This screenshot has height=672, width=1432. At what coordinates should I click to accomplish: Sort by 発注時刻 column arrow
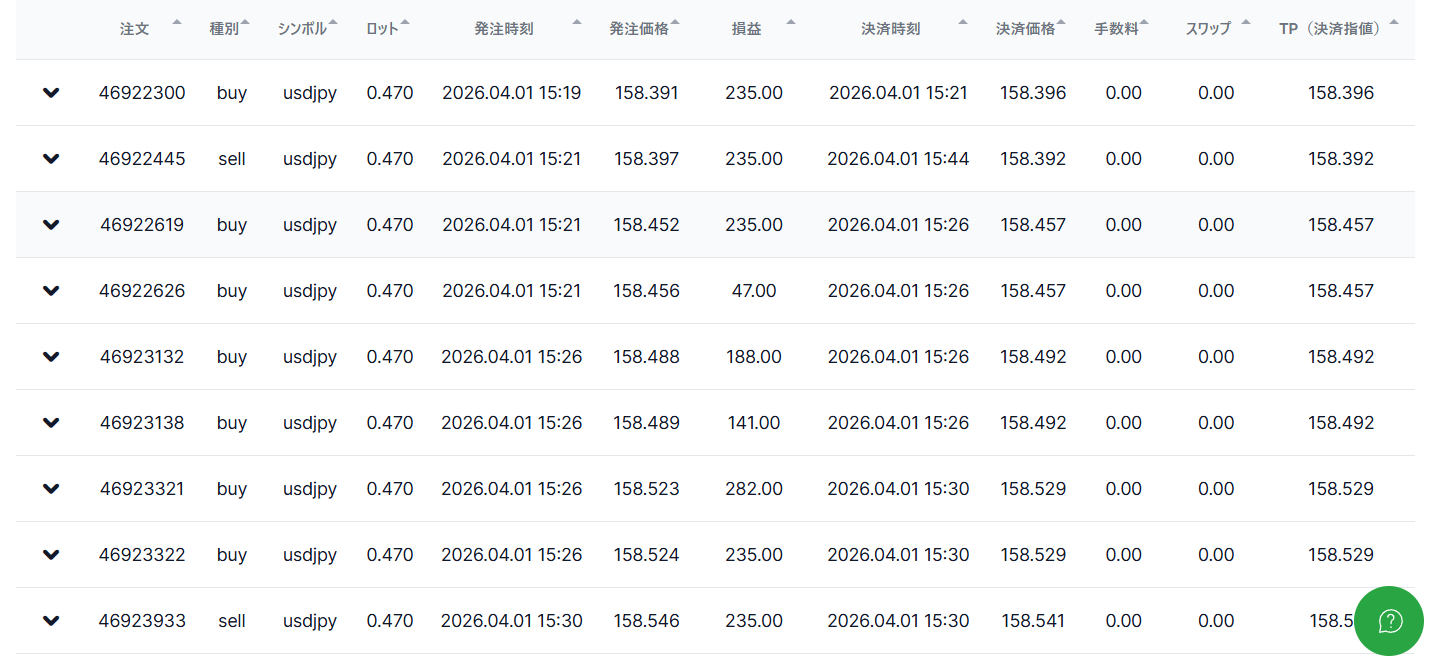coord(576,22)
